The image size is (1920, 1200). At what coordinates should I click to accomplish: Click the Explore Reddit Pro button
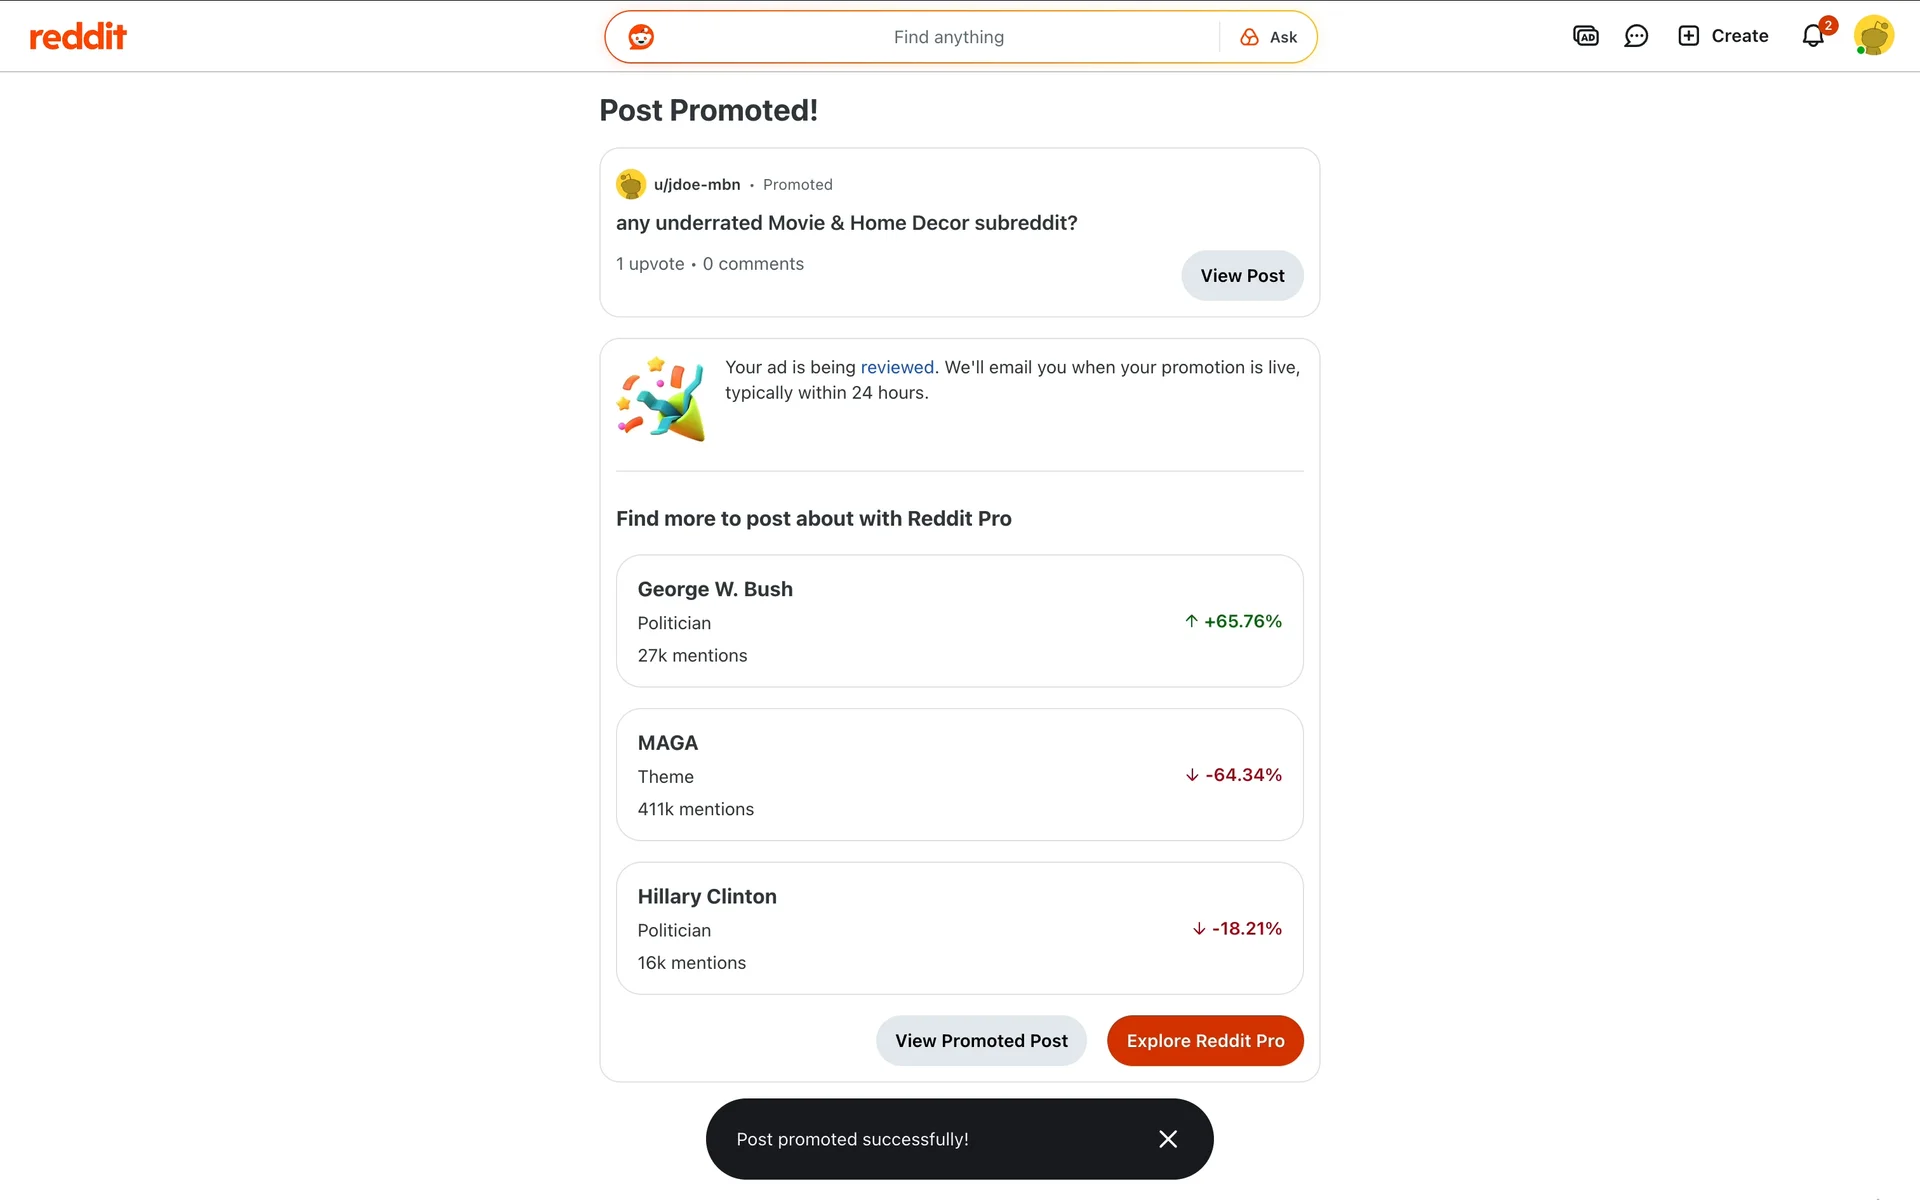(x=1205, y=1041)
